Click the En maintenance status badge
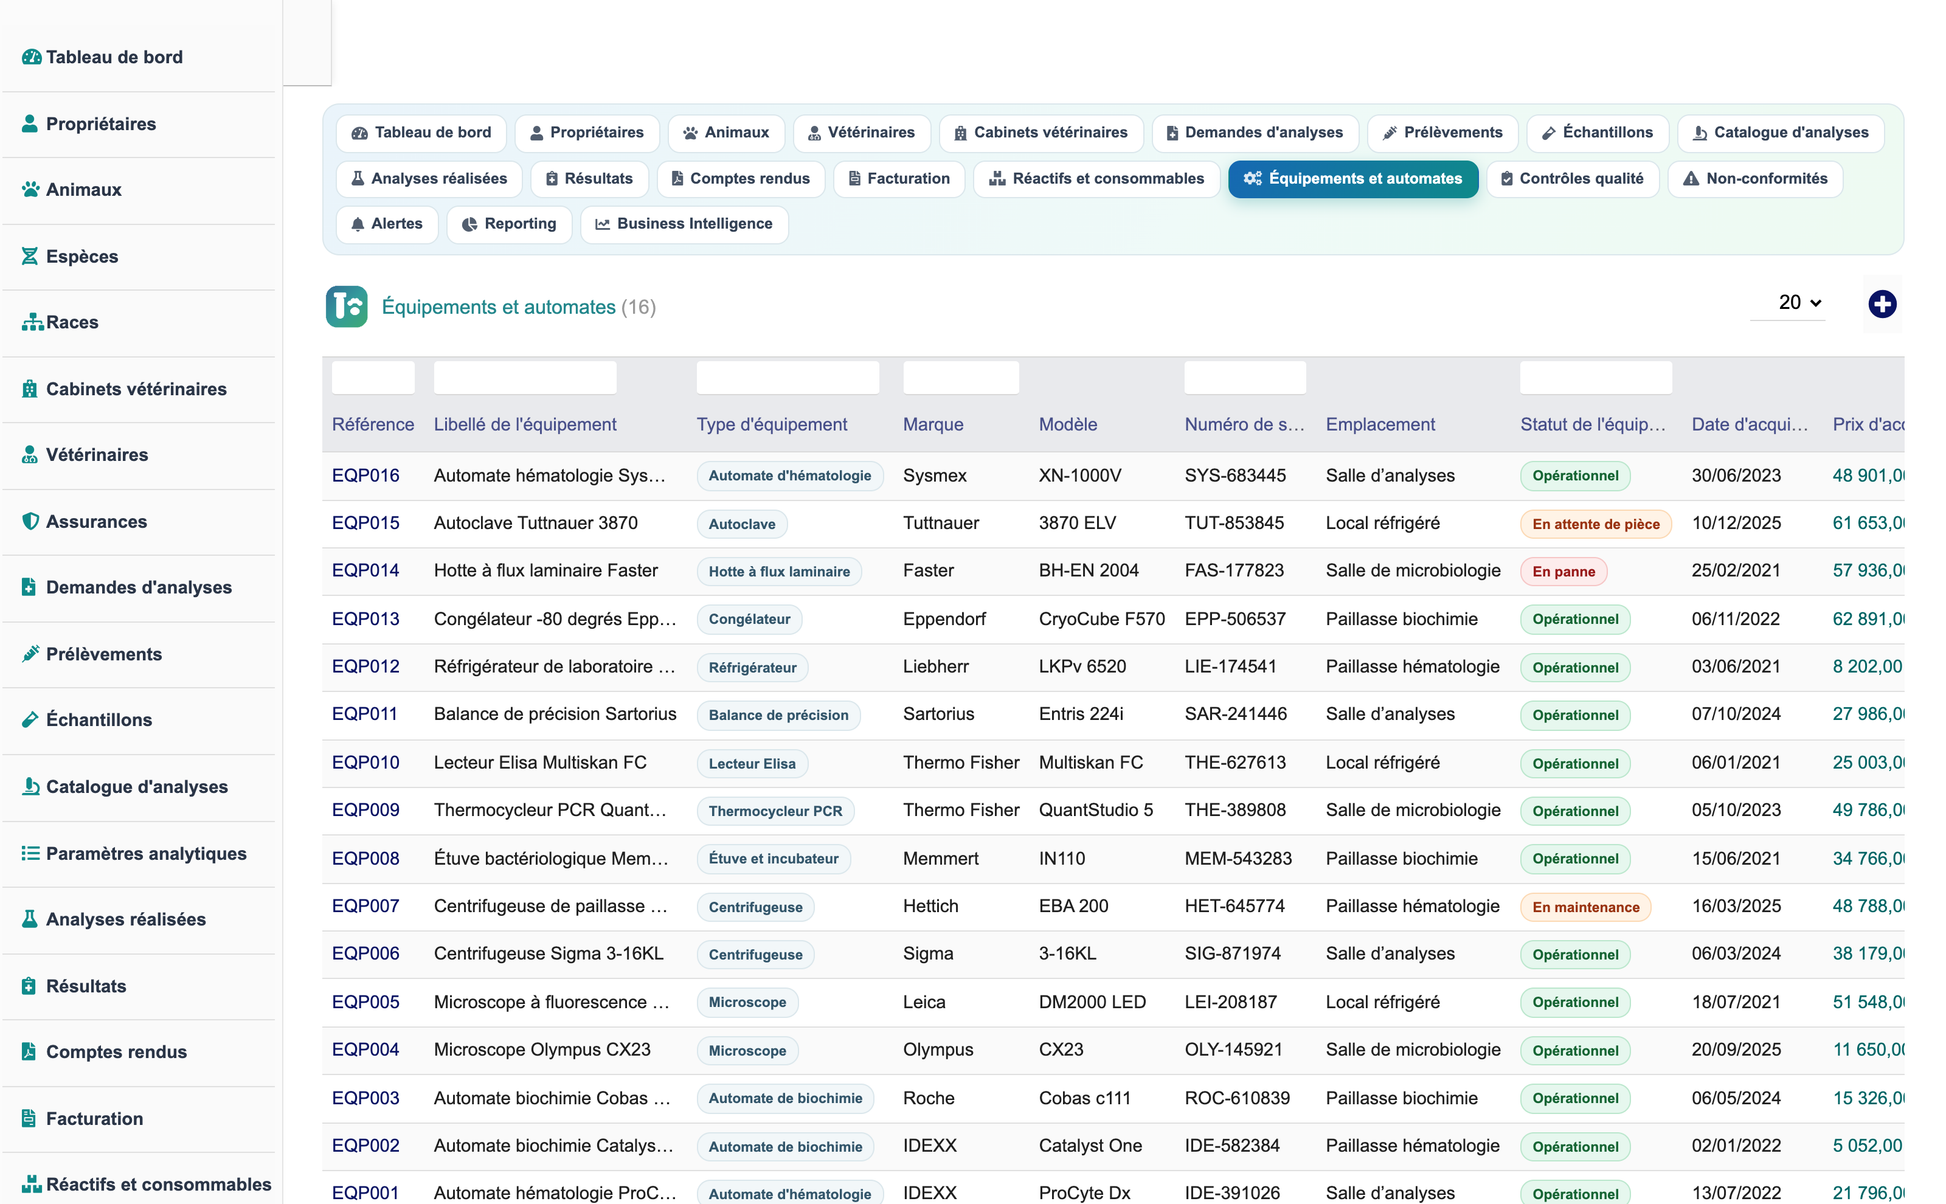 1585,907
